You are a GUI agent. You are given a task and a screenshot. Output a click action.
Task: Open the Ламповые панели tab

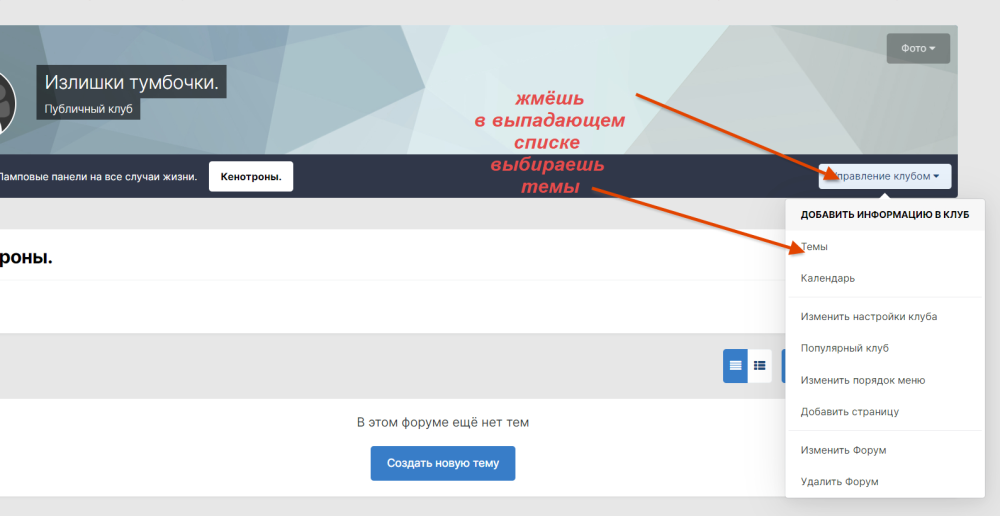(x=98, y=177)
